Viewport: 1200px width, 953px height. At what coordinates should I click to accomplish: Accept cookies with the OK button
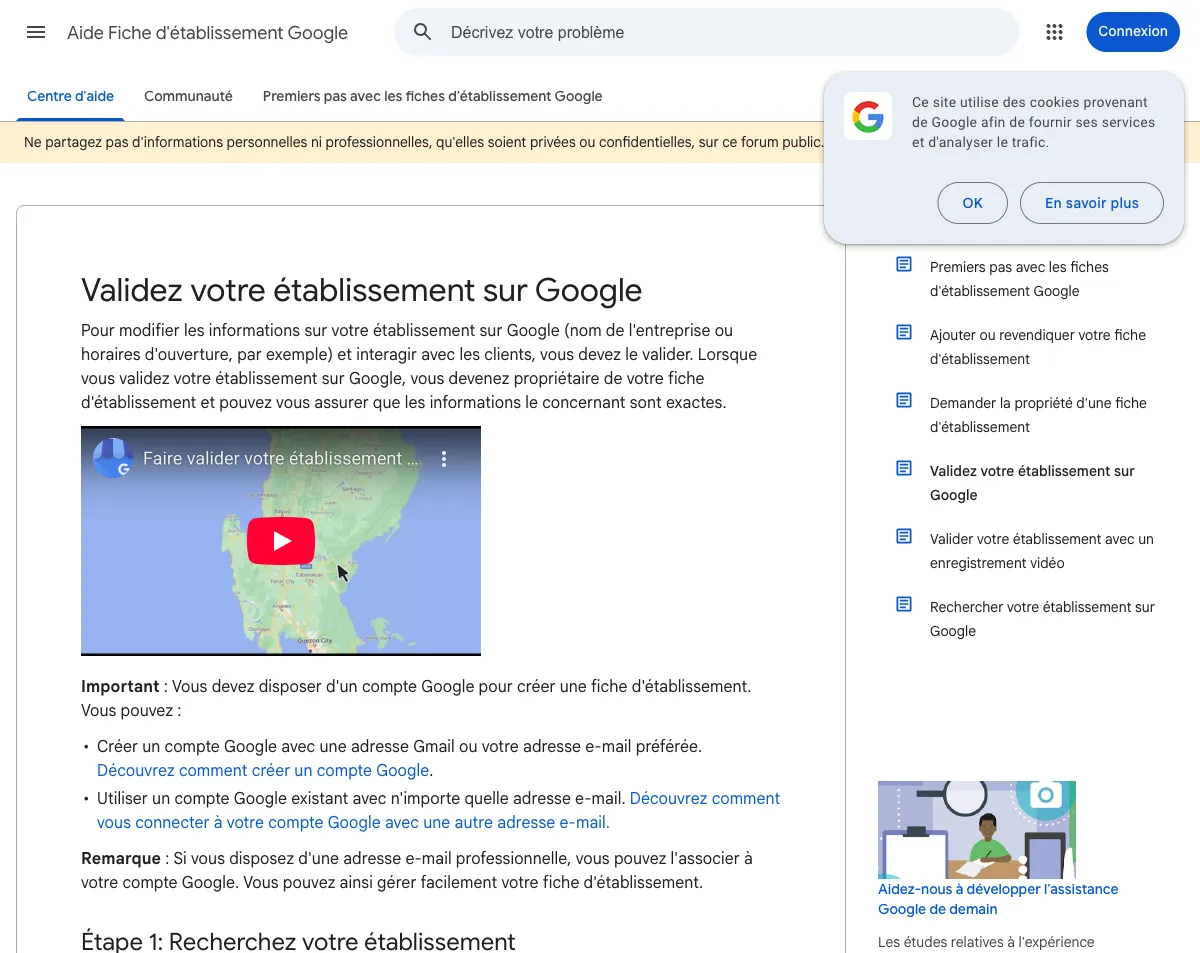[x=971, y=202]
